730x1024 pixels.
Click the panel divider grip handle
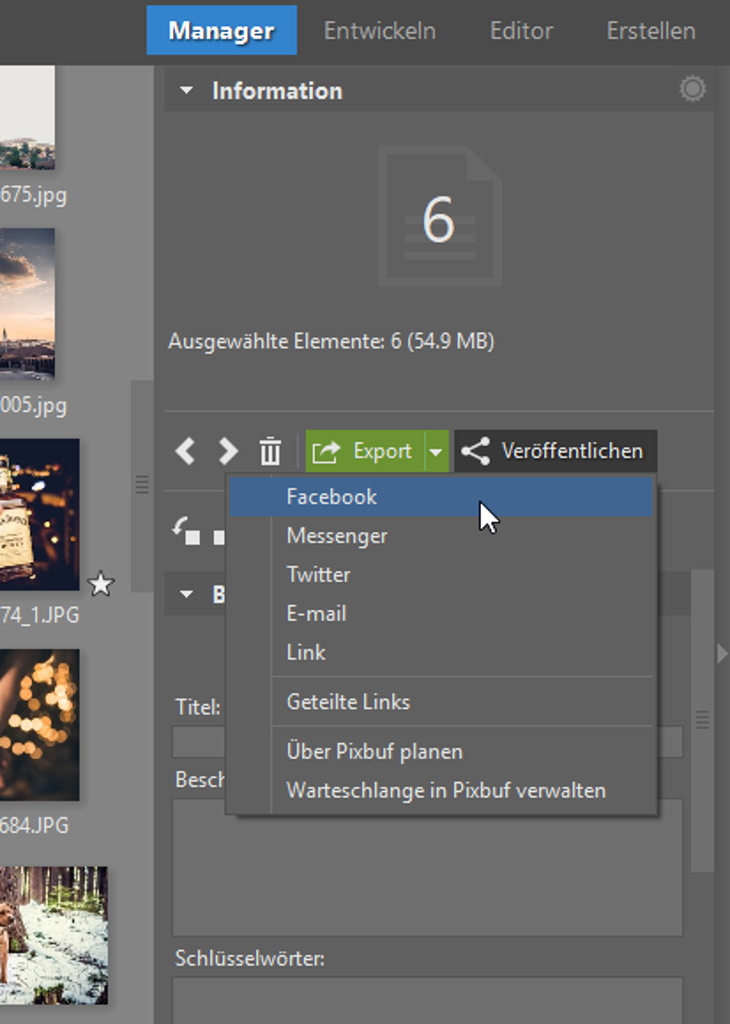(x=142, y=485)
